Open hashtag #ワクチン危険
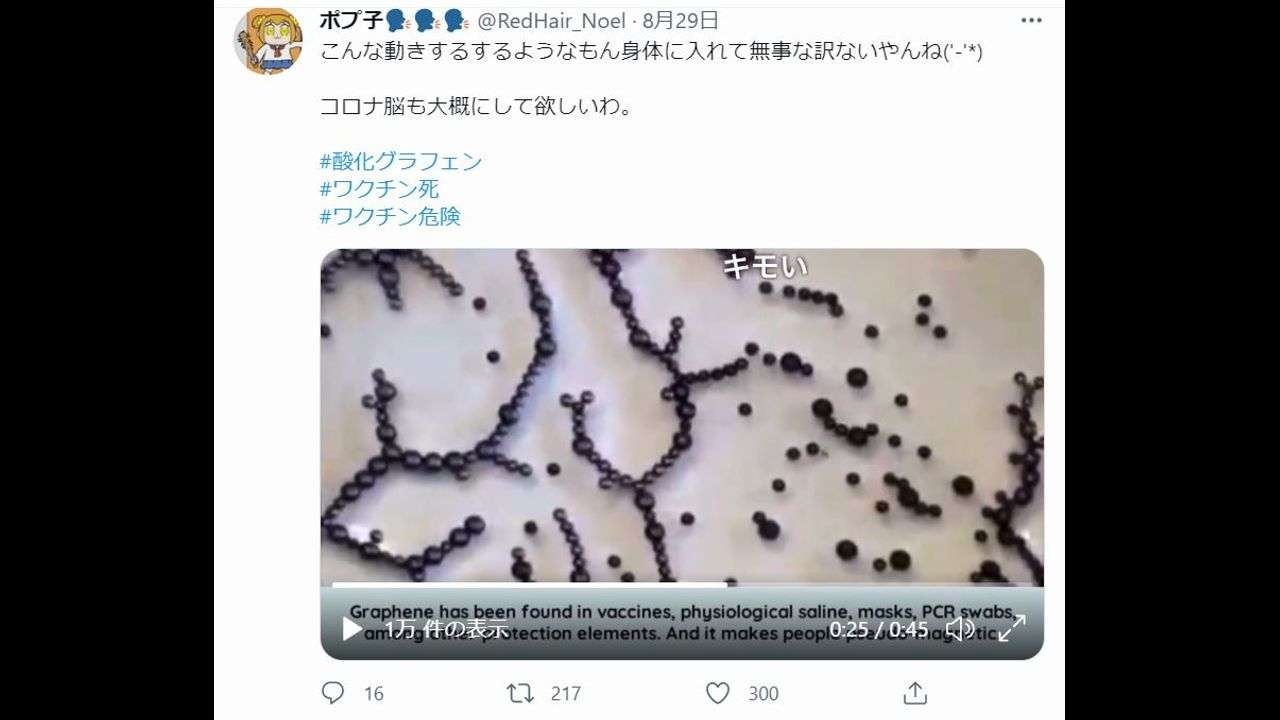The width and height of the screenshot is (1280, 720). tap(390, 216)
